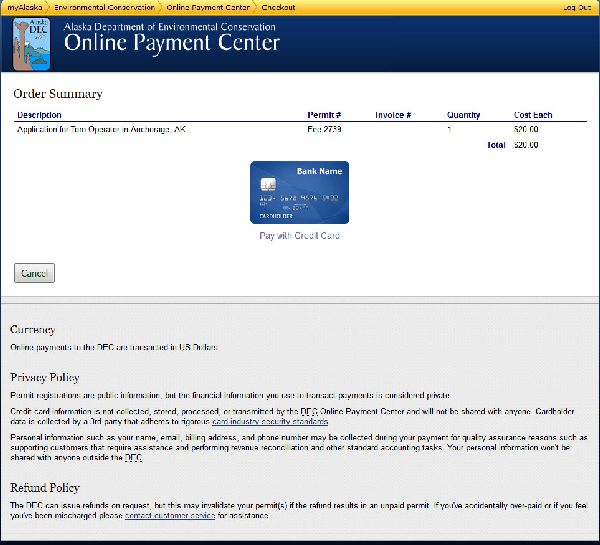Log Out of the payment center
This screenshot has width=600, height=545.
[x=576, y=7]
